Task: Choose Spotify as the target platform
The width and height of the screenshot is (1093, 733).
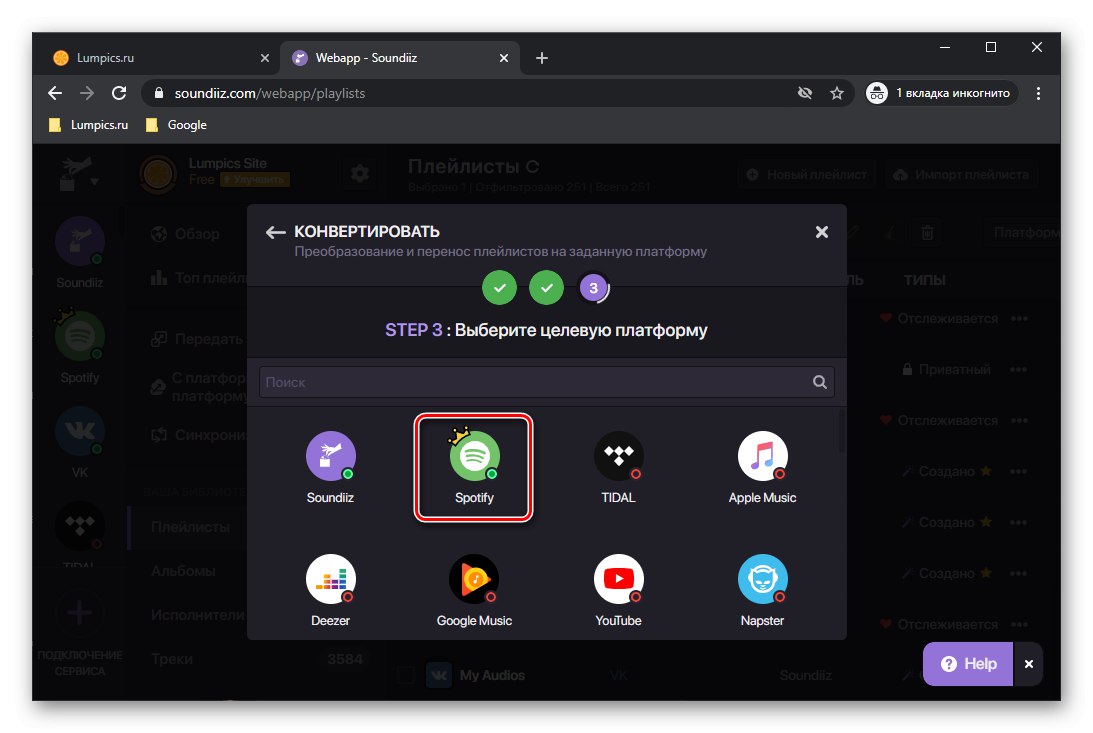Action: point(474,467)
